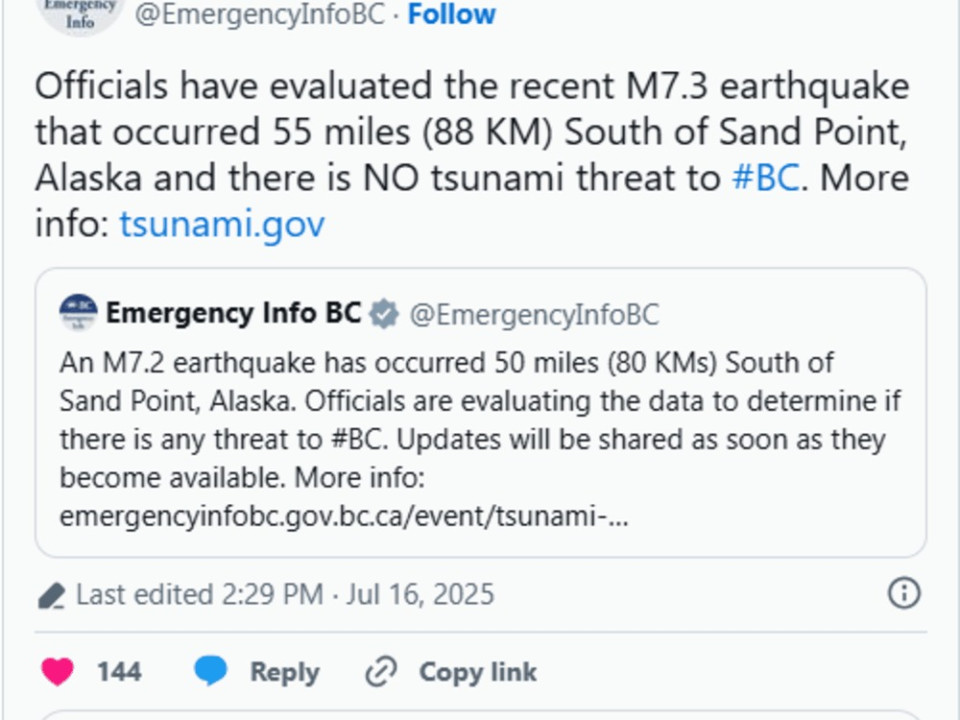Visit the tsunami.gov link
This screenshot has height=720, width=960.
[x=222, y=224]
